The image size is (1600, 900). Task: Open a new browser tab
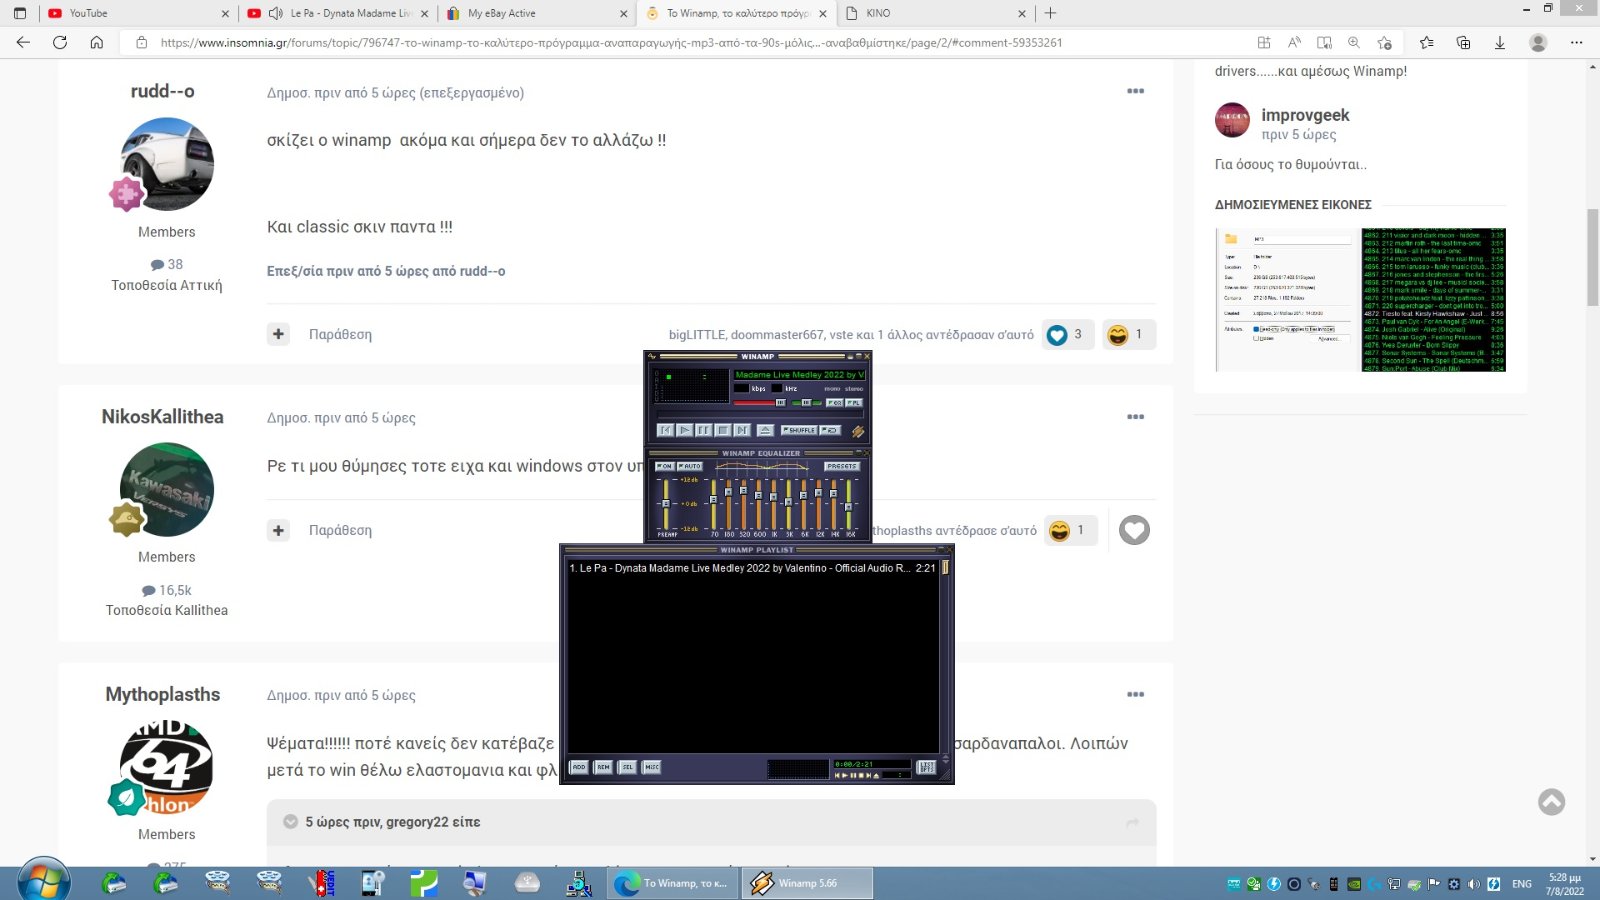[1050, 13]
